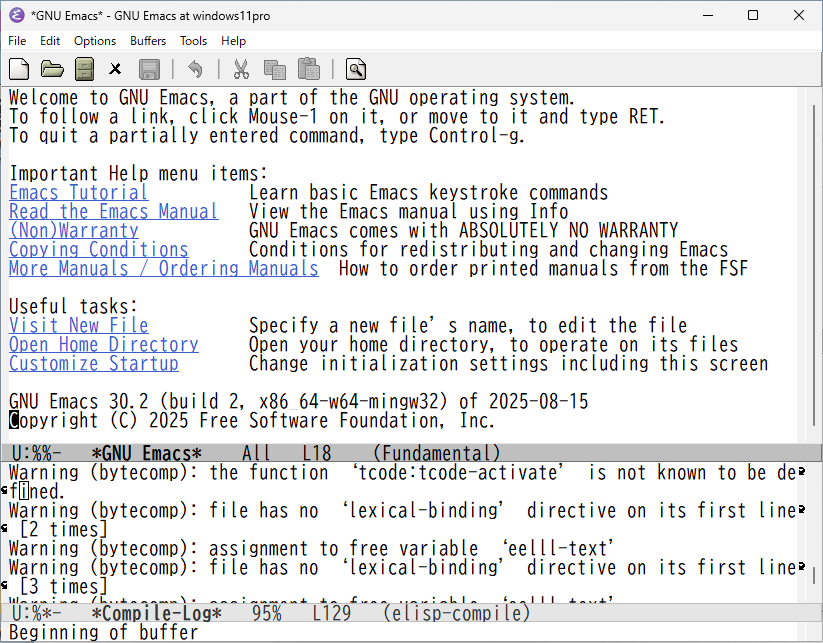Open Read the Emacs Manual link
This screenshot has height=643, width=823.
114,212
